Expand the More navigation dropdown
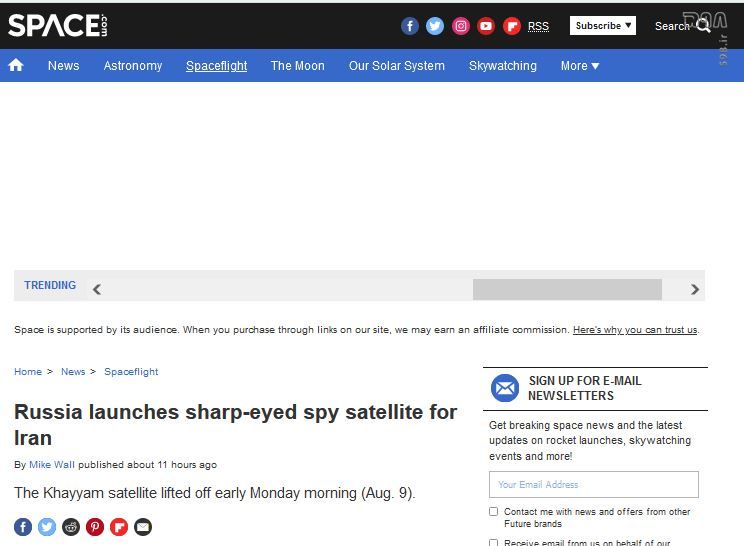 [580, 65]
